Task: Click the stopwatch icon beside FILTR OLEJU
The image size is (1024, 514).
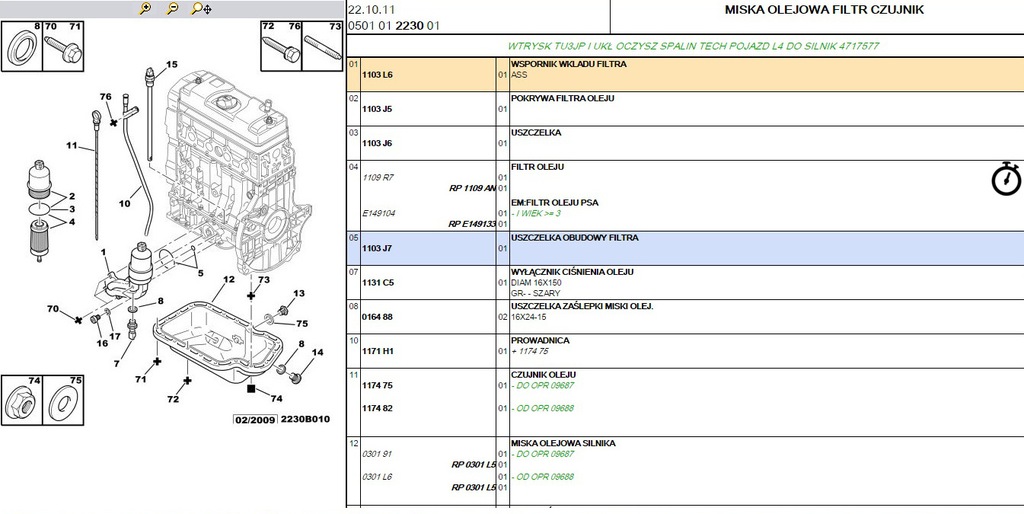Action: pyautogui.click(x=1005, y=177)
